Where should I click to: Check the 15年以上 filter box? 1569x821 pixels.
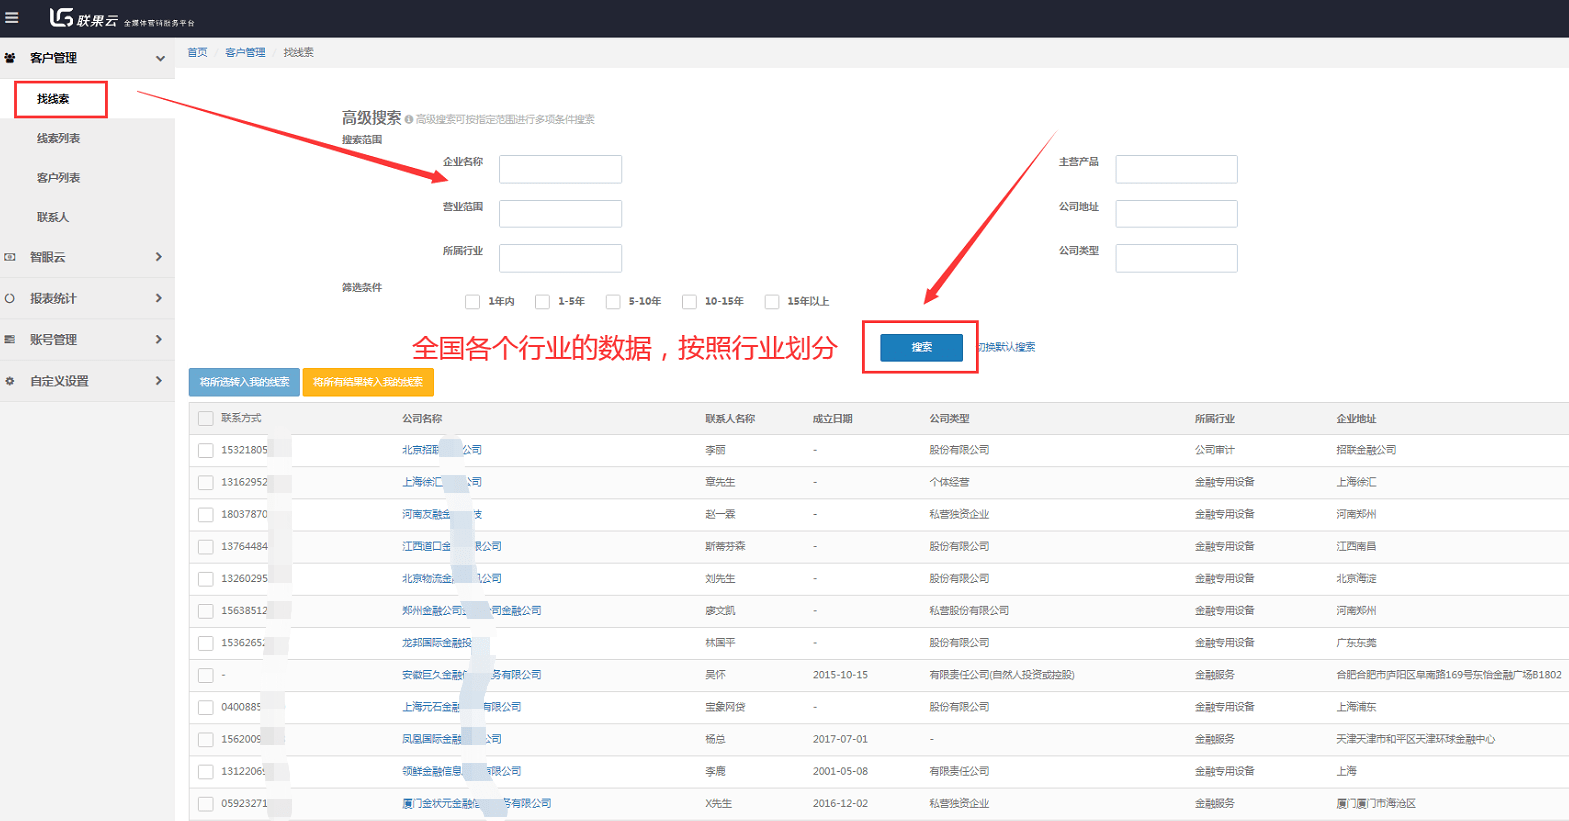coord(772,302)
